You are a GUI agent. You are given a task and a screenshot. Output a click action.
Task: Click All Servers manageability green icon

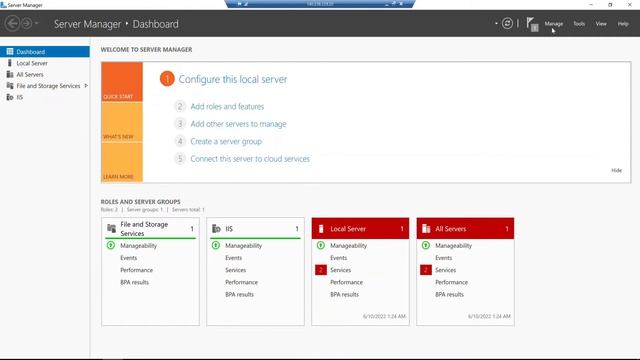pos(426,245)
